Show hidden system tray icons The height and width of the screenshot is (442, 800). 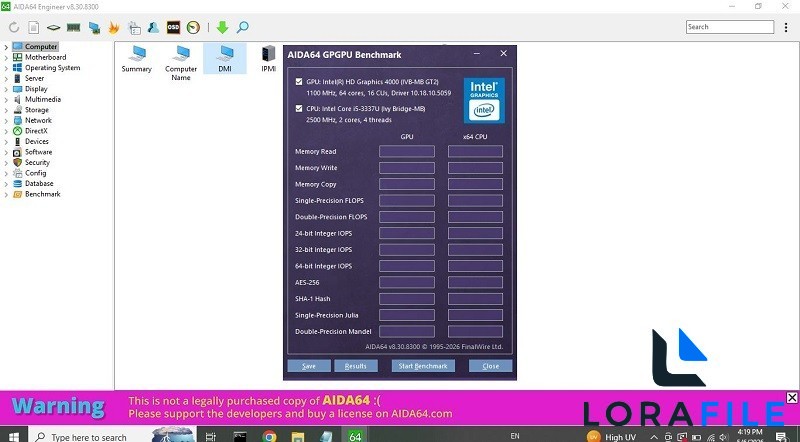click(654, 437)
